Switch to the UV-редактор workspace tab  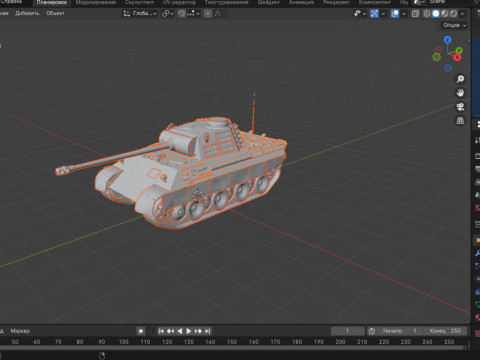tap(179, 2)
